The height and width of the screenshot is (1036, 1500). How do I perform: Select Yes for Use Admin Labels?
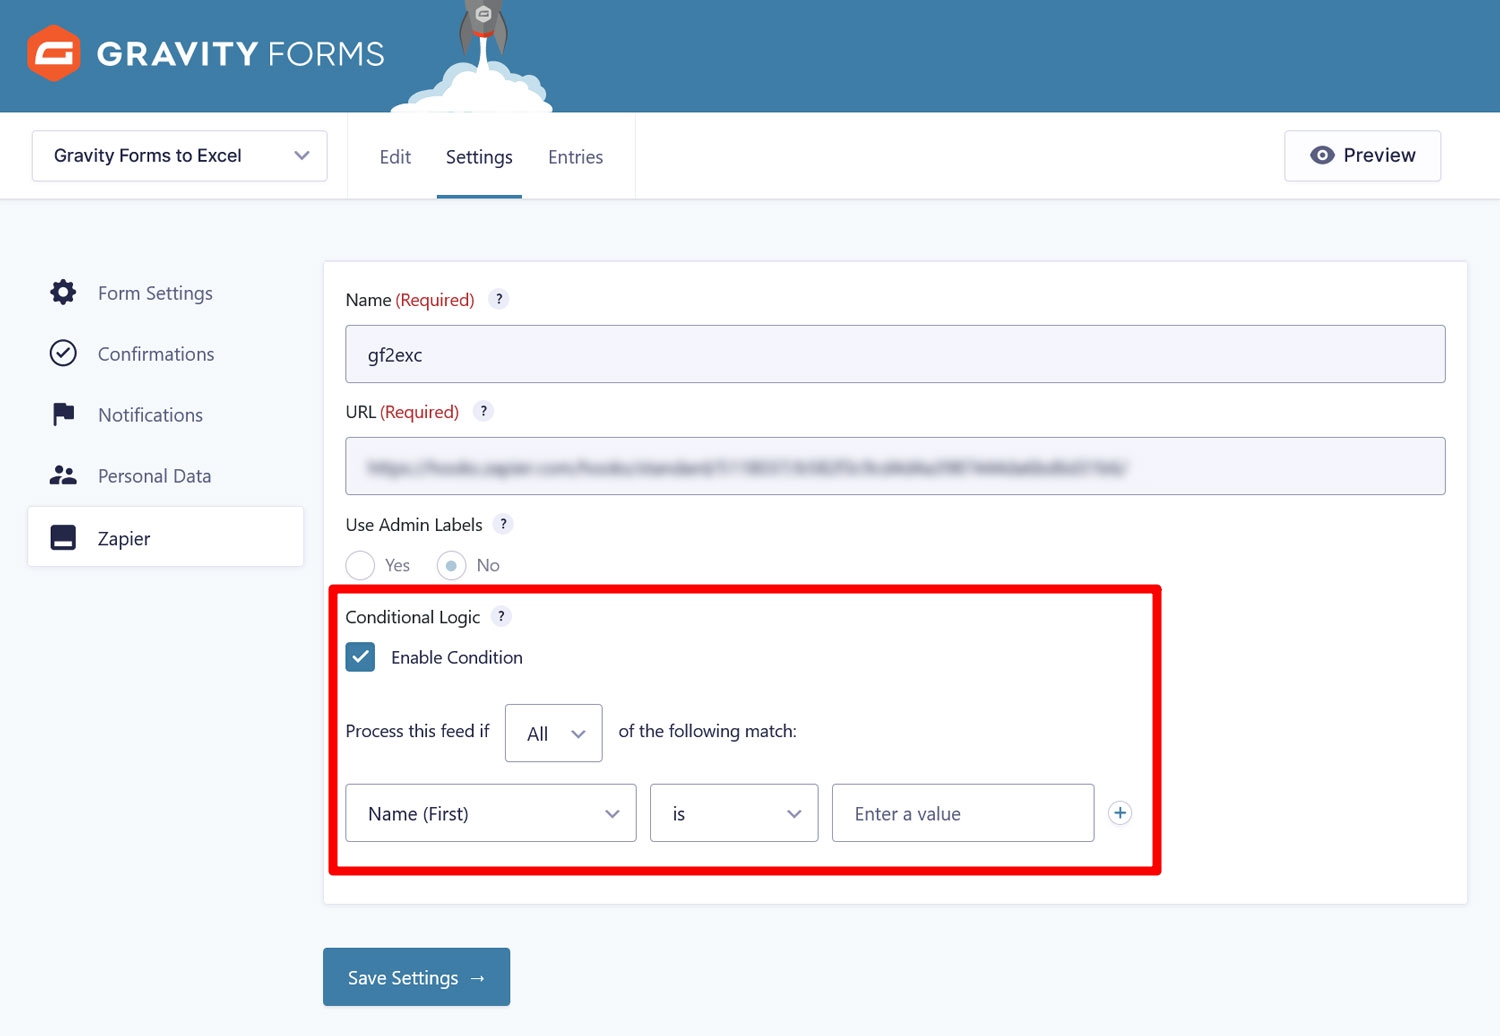(360, 565)
